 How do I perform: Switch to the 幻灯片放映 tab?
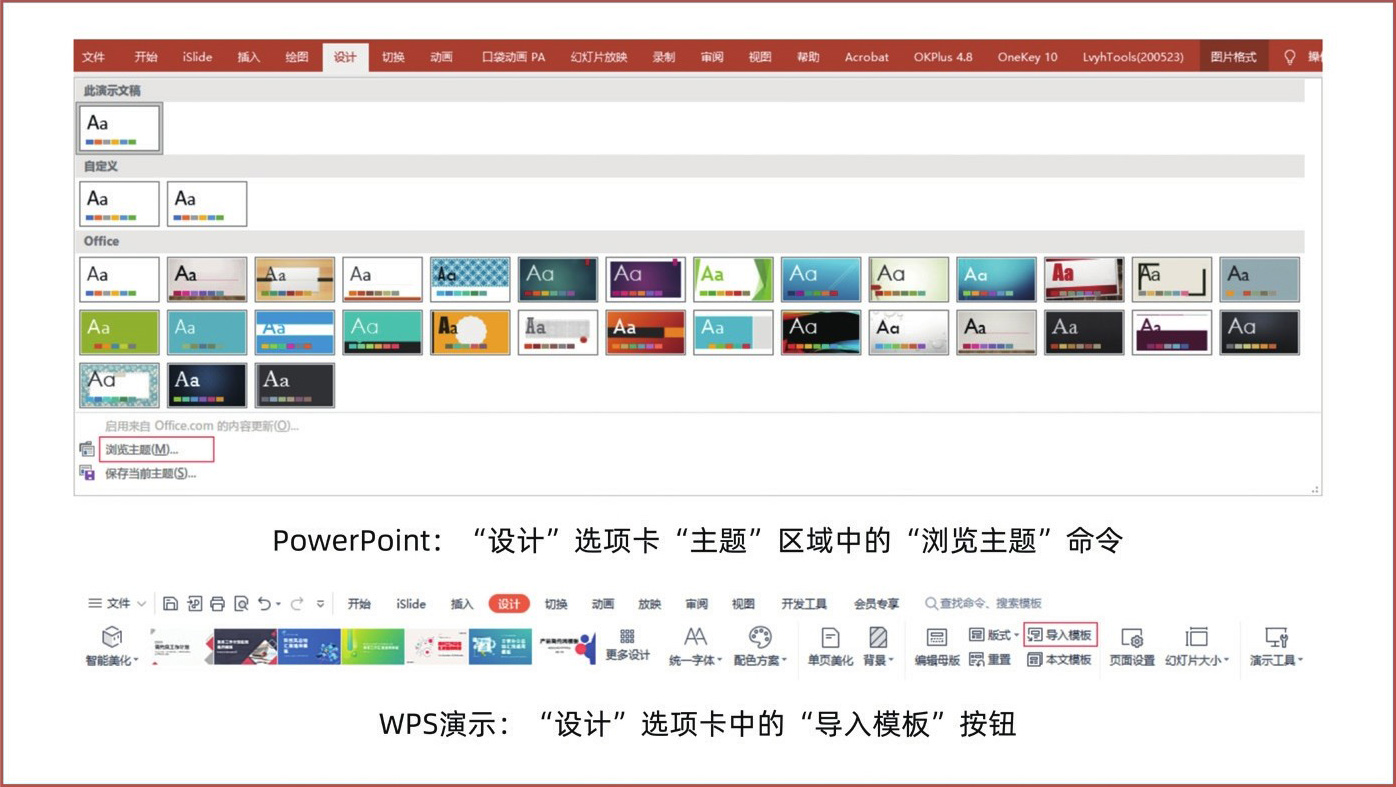tap(599, 57)
